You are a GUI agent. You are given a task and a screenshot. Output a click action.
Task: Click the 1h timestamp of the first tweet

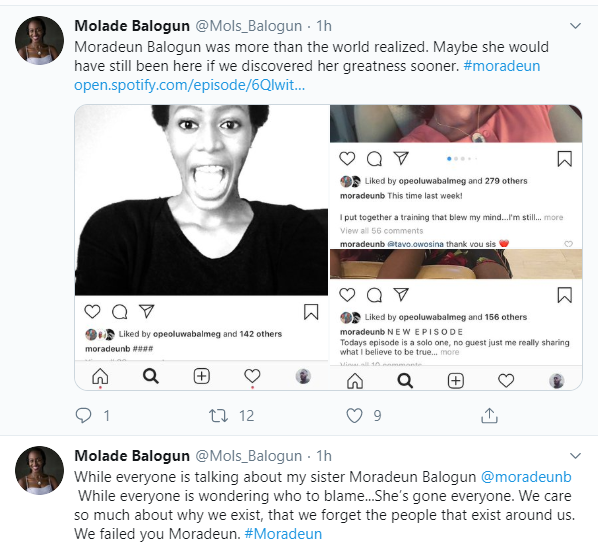click(324, 26)
